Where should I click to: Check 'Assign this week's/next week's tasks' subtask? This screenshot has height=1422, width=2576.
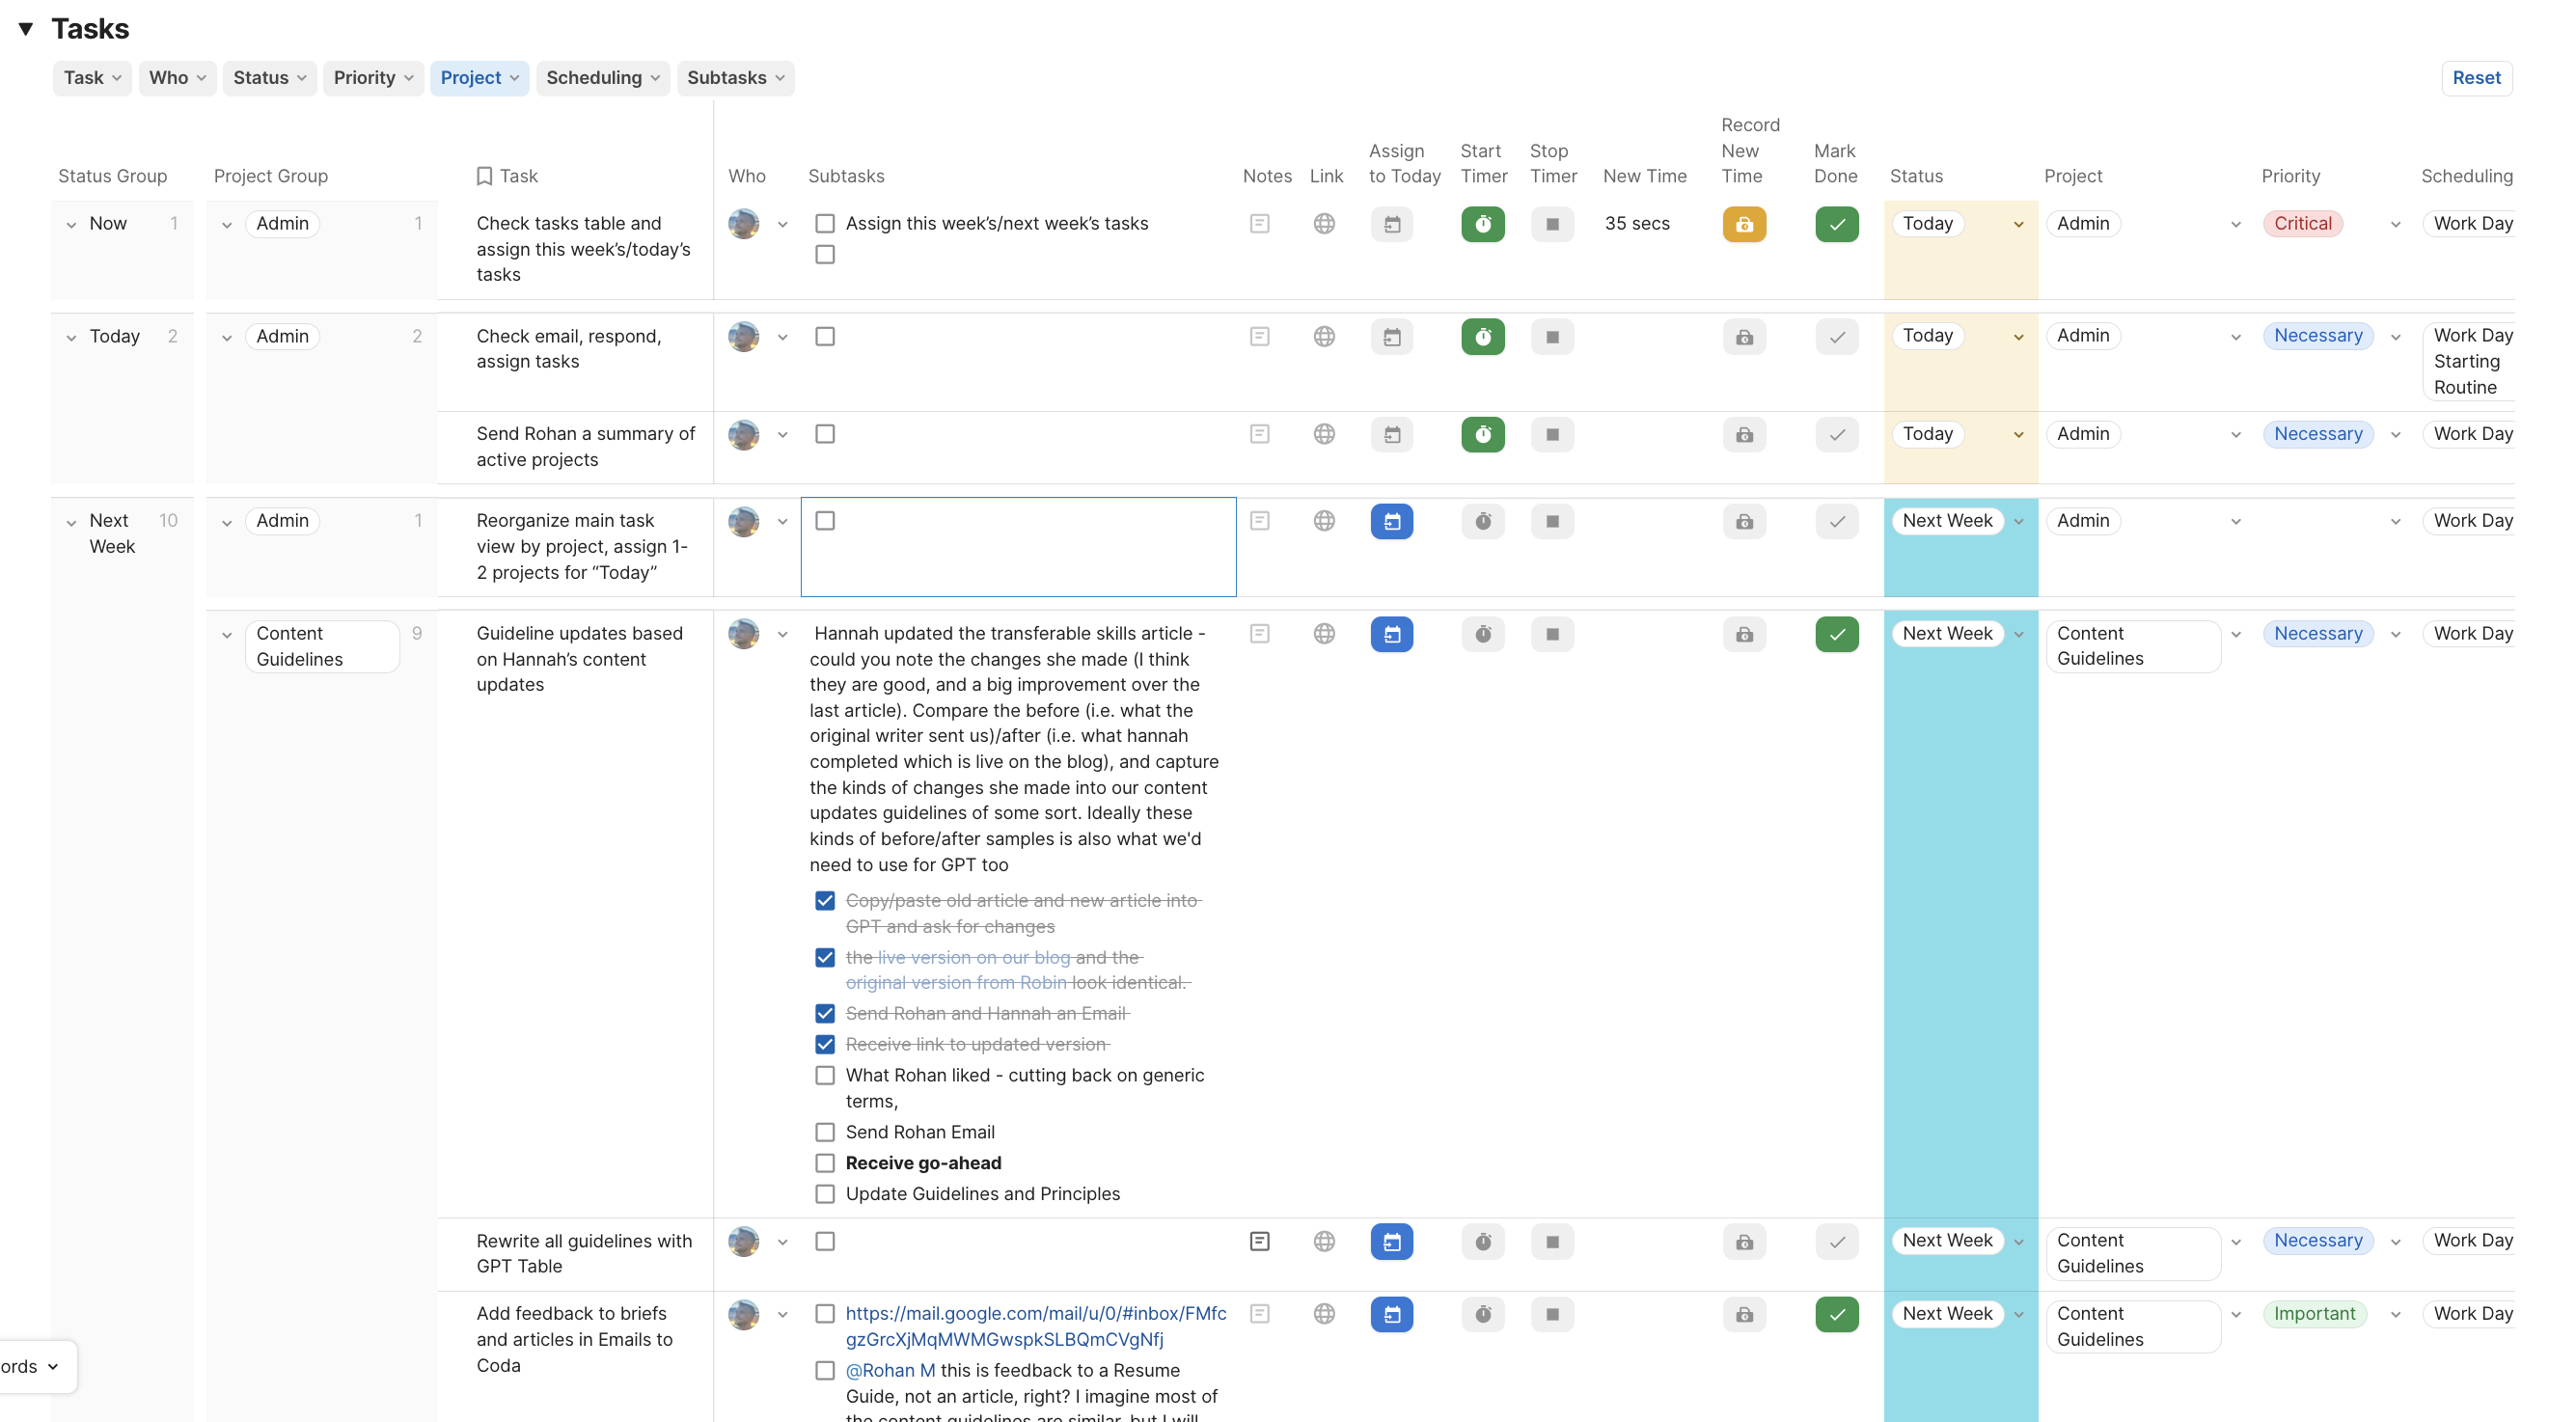tap(825, 224)
